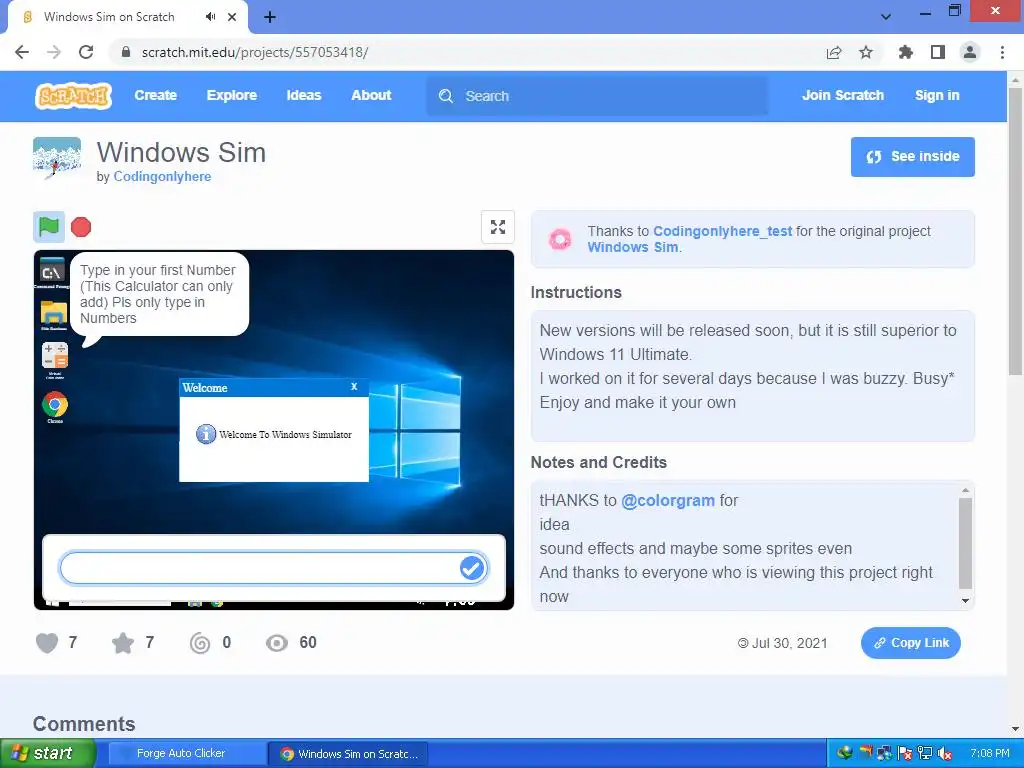Love this project with the heart icon
This screenshot has width=1024, height=768.
47,643
